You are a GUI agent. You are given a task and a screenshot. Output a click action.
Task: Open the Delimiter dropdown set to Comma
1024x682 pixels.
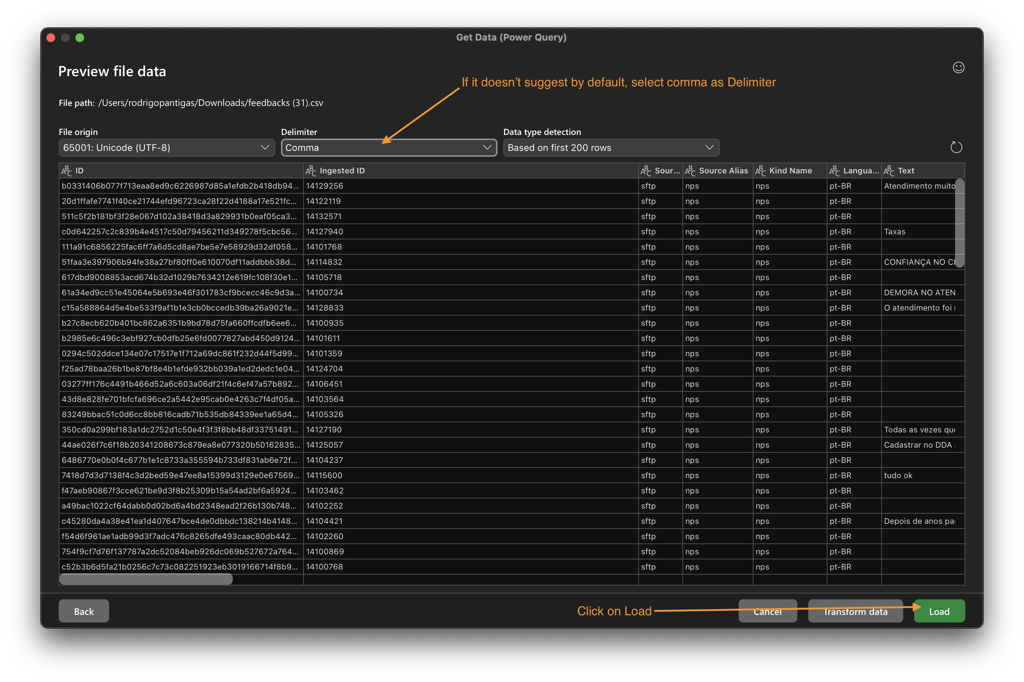point(388,148)
